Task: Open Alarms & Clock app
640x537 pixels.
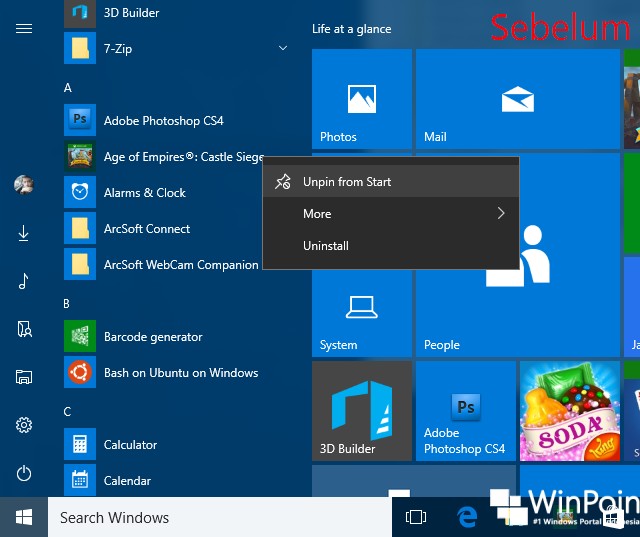Action: tap(163, 192)
